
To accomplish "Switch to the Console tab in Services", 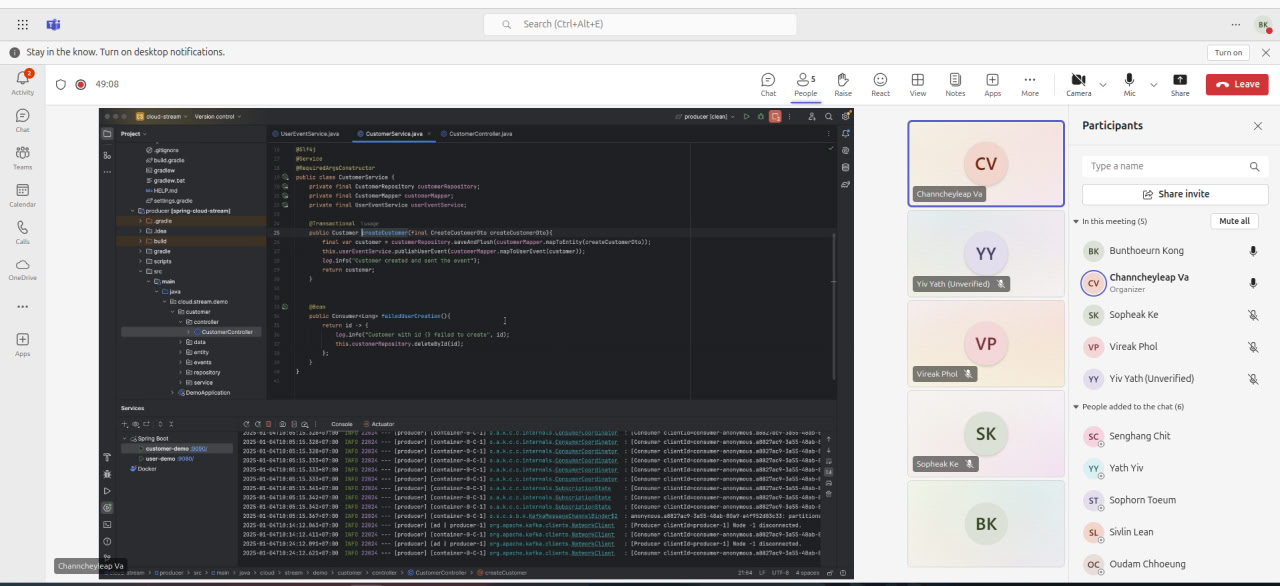I will 342,424.
